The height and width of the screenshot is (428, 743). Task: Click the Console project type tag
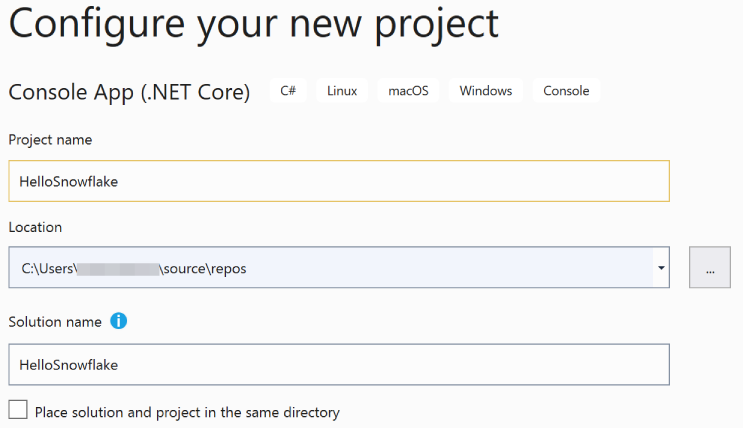pyautogui.click(x=566, y=91)
